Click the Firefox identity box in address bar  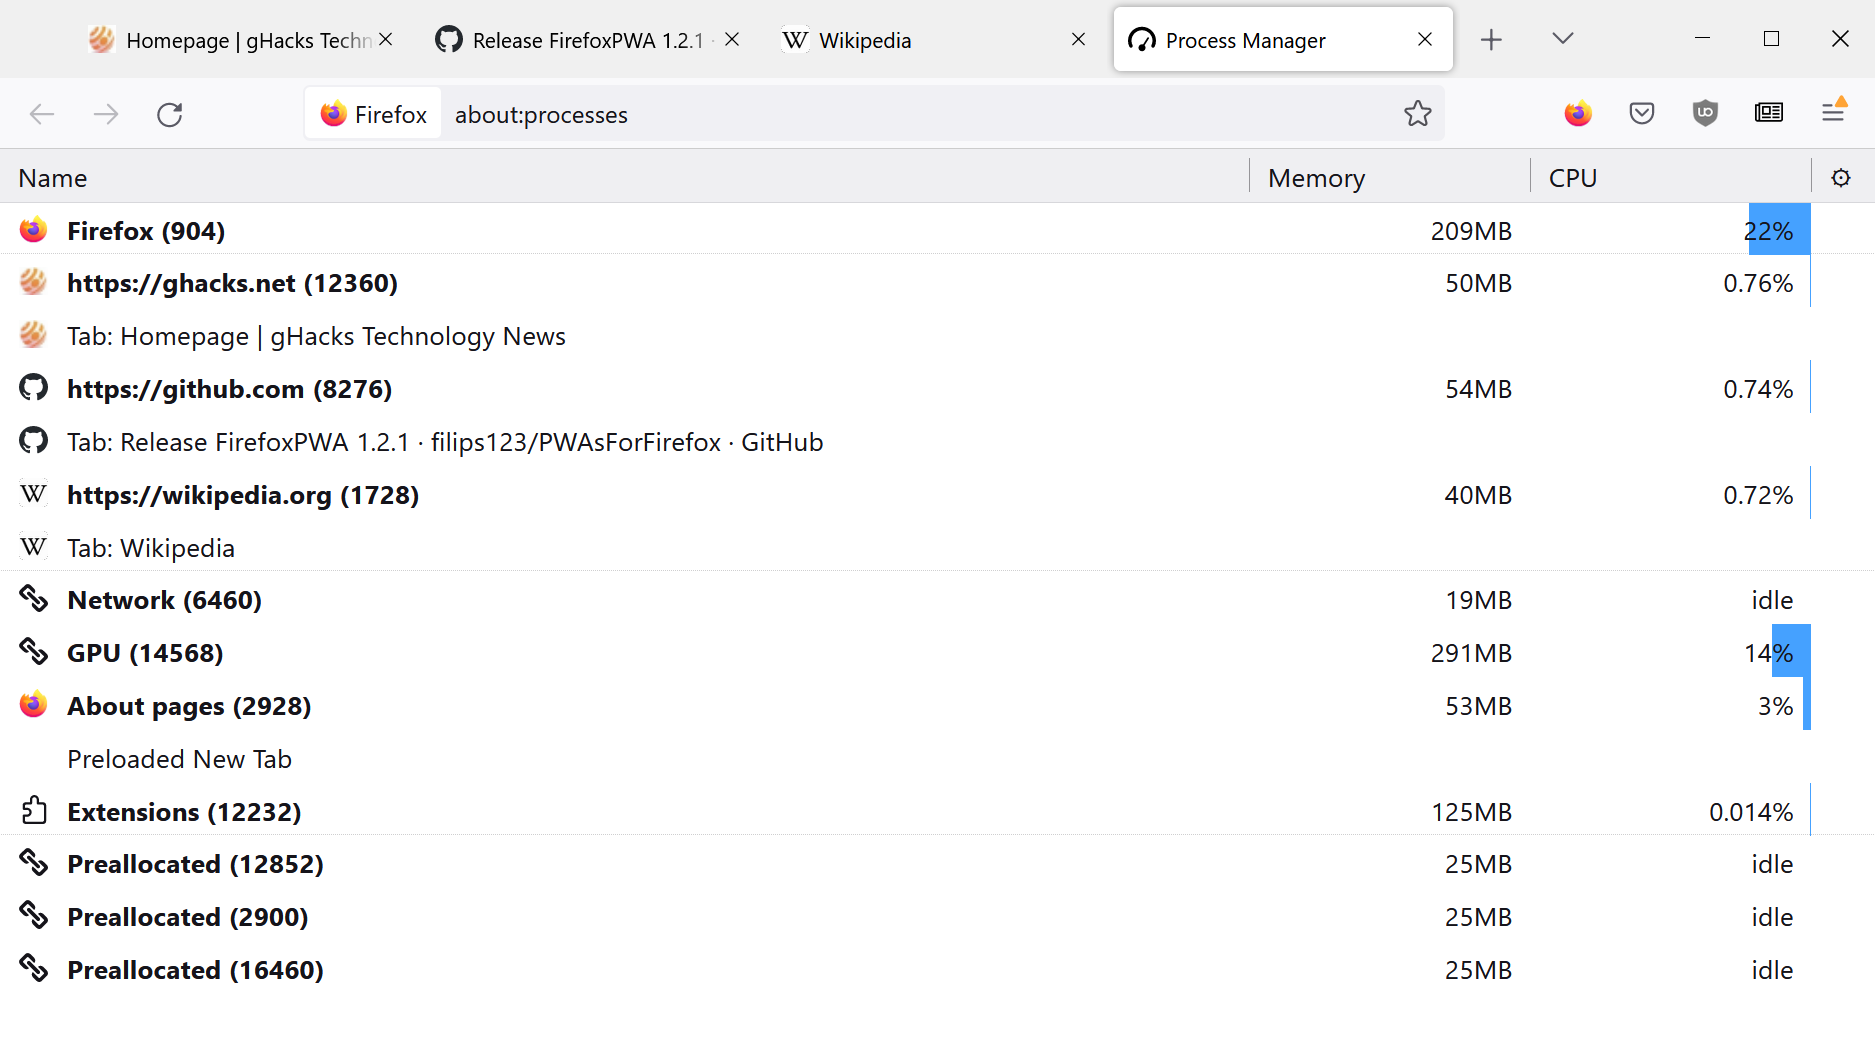click(x=373, y=114)
